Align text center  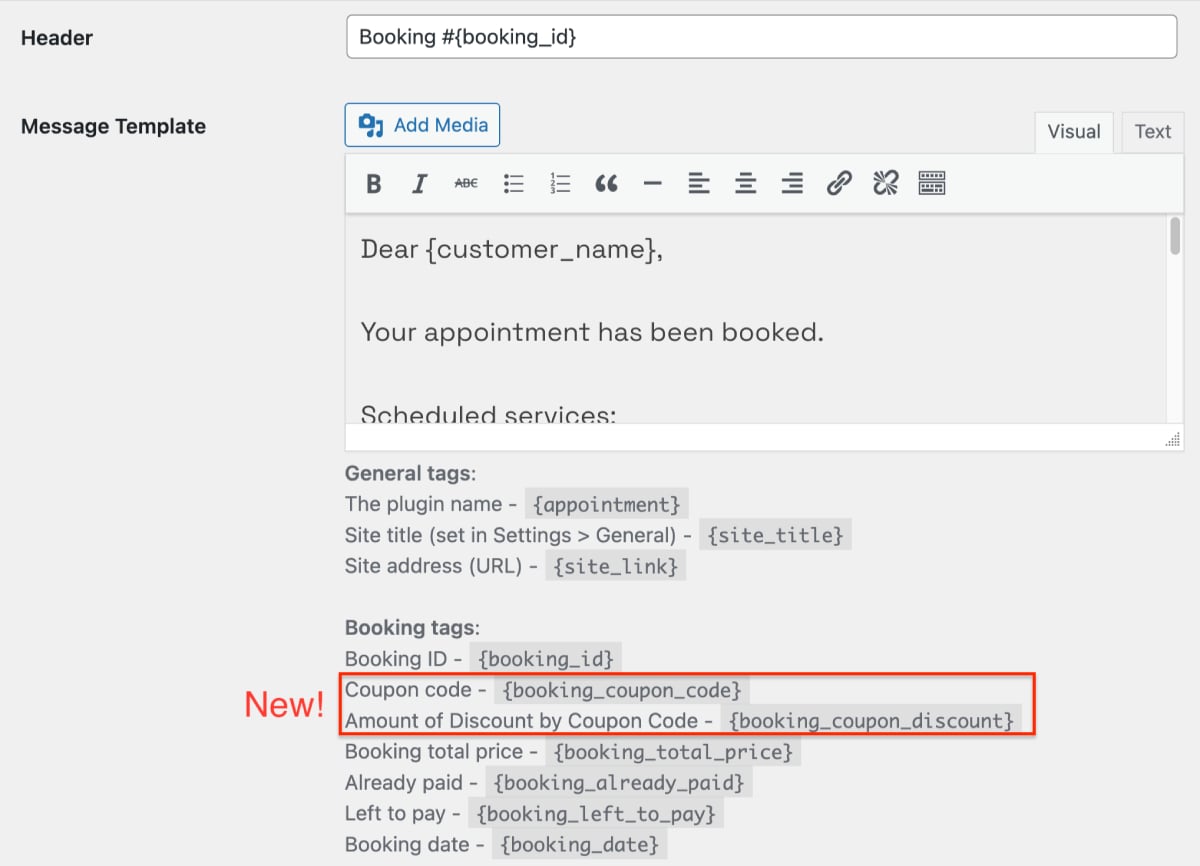click(745, 183)
